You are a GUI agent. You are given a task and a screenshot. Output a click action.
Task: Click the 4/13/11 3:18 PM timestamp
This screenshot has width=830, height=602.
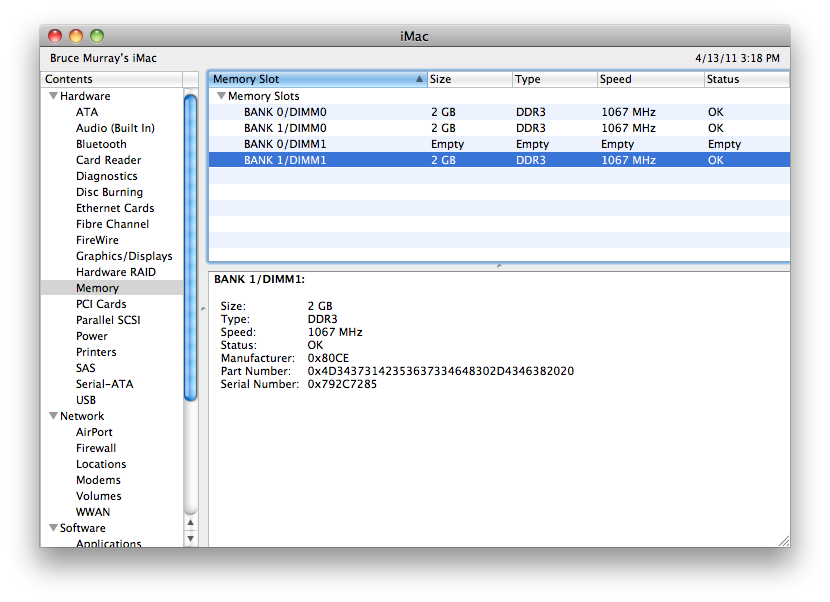pyautogui.click(x=737, y=58)
